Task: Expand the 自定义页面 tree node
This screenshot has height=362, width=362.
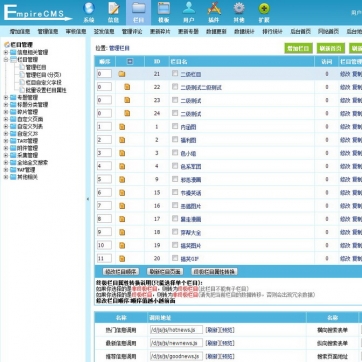Action: click(x=6, y=119)
